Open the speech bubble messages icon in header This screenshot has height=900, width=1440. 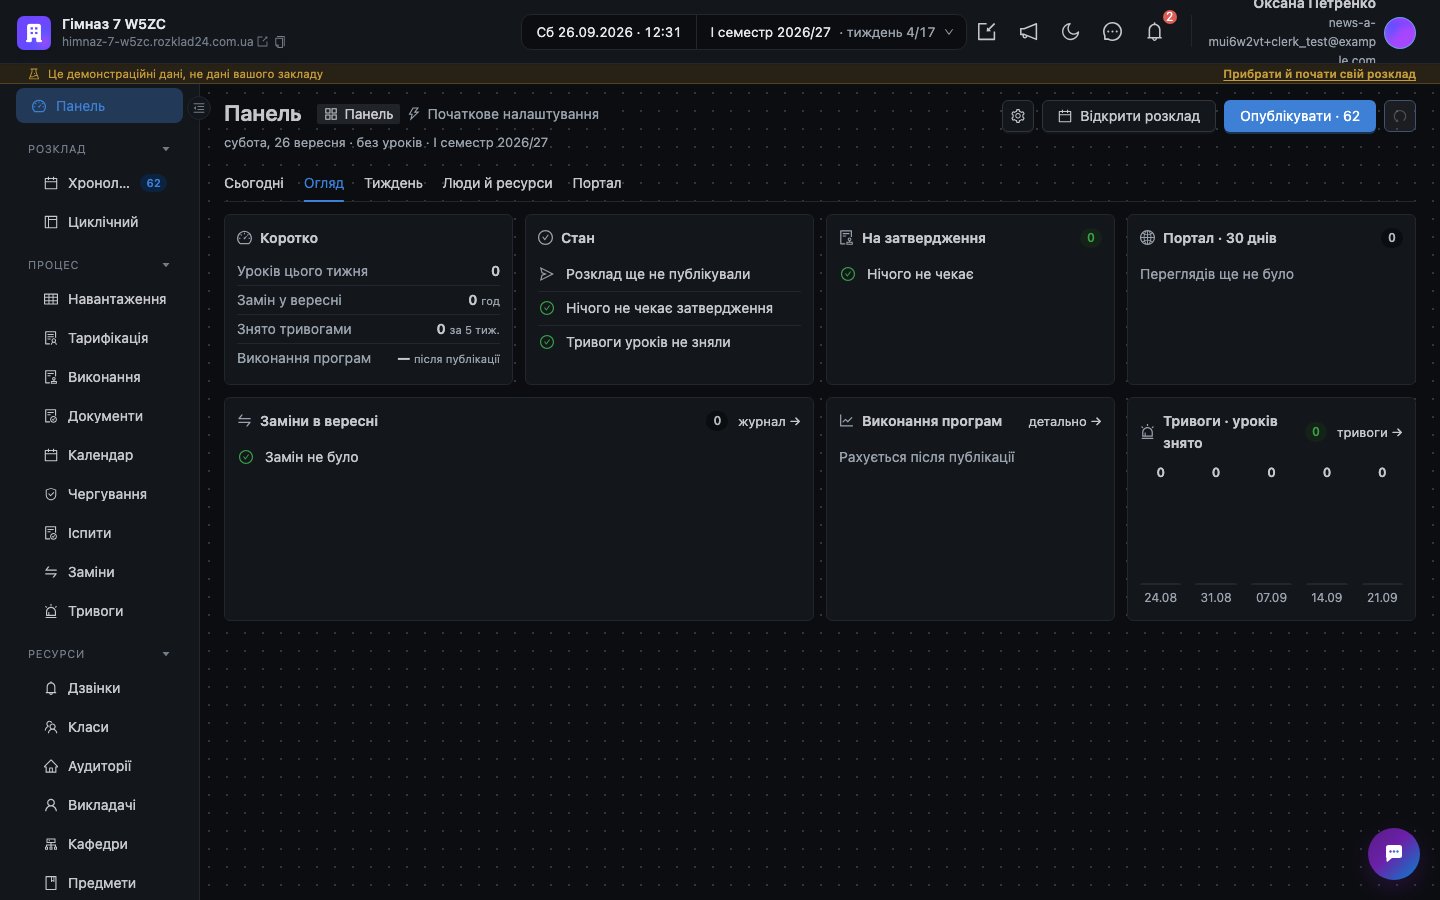coord(1112,32)
